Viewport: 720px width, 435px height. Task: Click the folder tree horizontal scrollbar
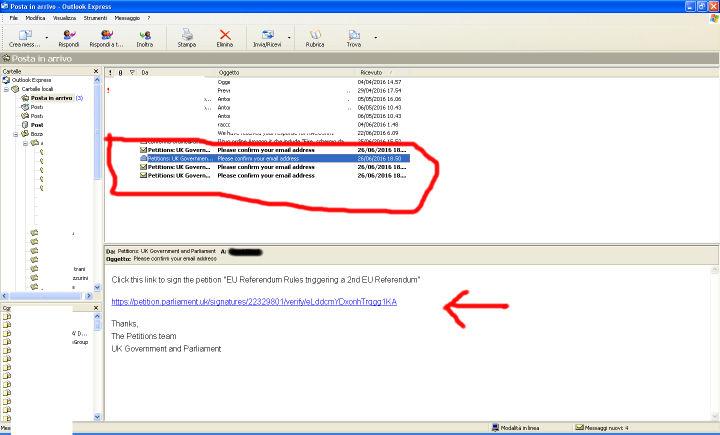point(47,296)
